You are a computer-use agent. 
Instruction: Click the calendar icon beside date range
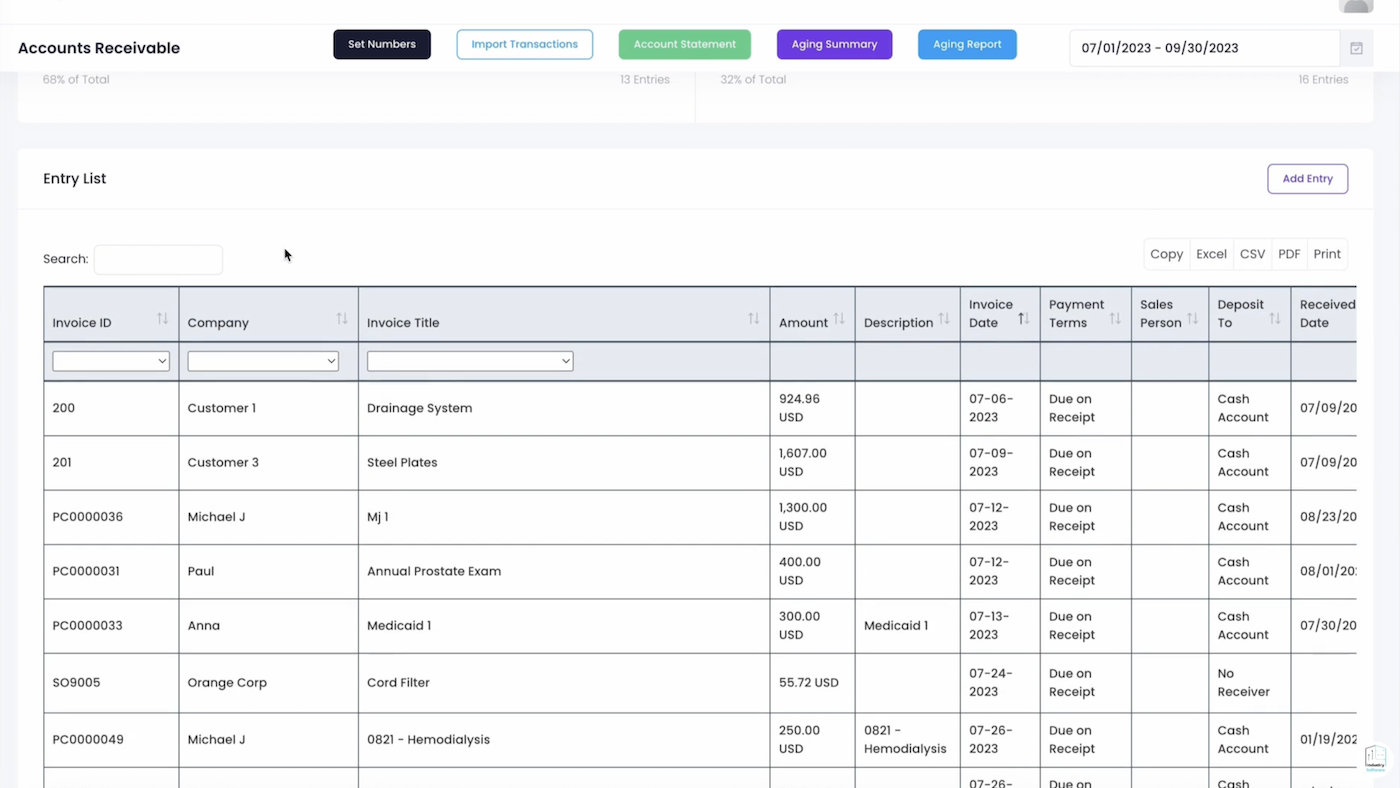[1356, 48]
